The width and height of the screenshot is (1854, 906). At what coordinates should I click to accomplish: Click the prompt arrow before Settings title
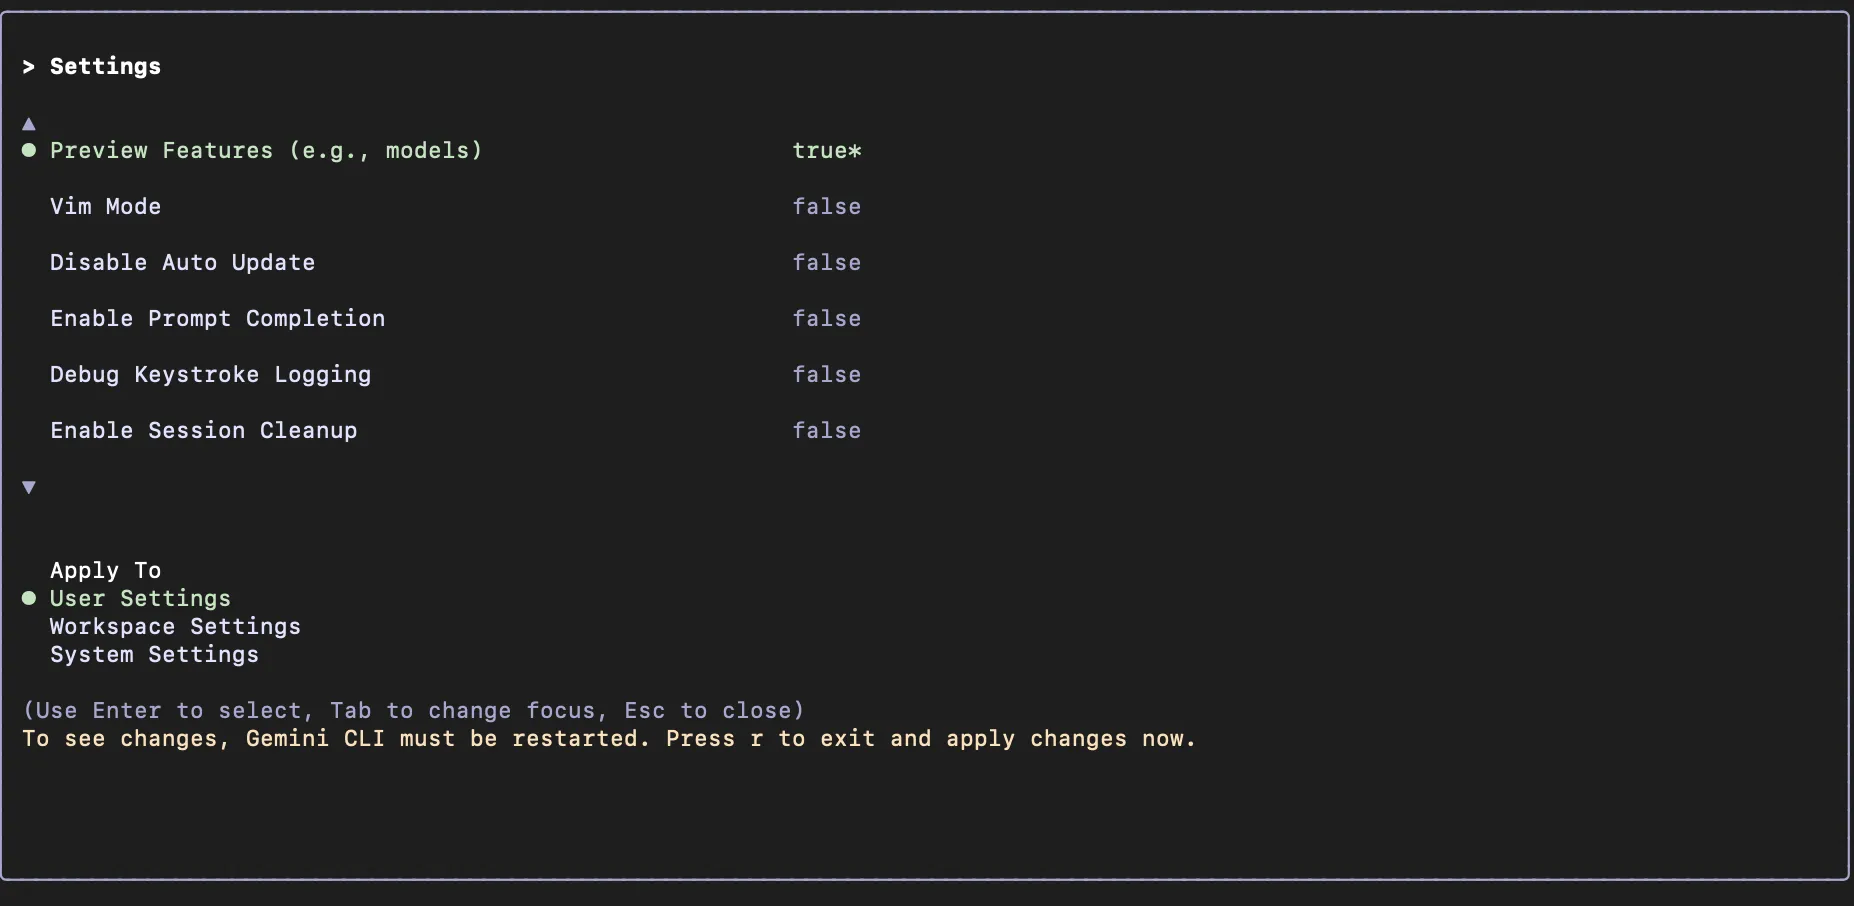point(29,66)
